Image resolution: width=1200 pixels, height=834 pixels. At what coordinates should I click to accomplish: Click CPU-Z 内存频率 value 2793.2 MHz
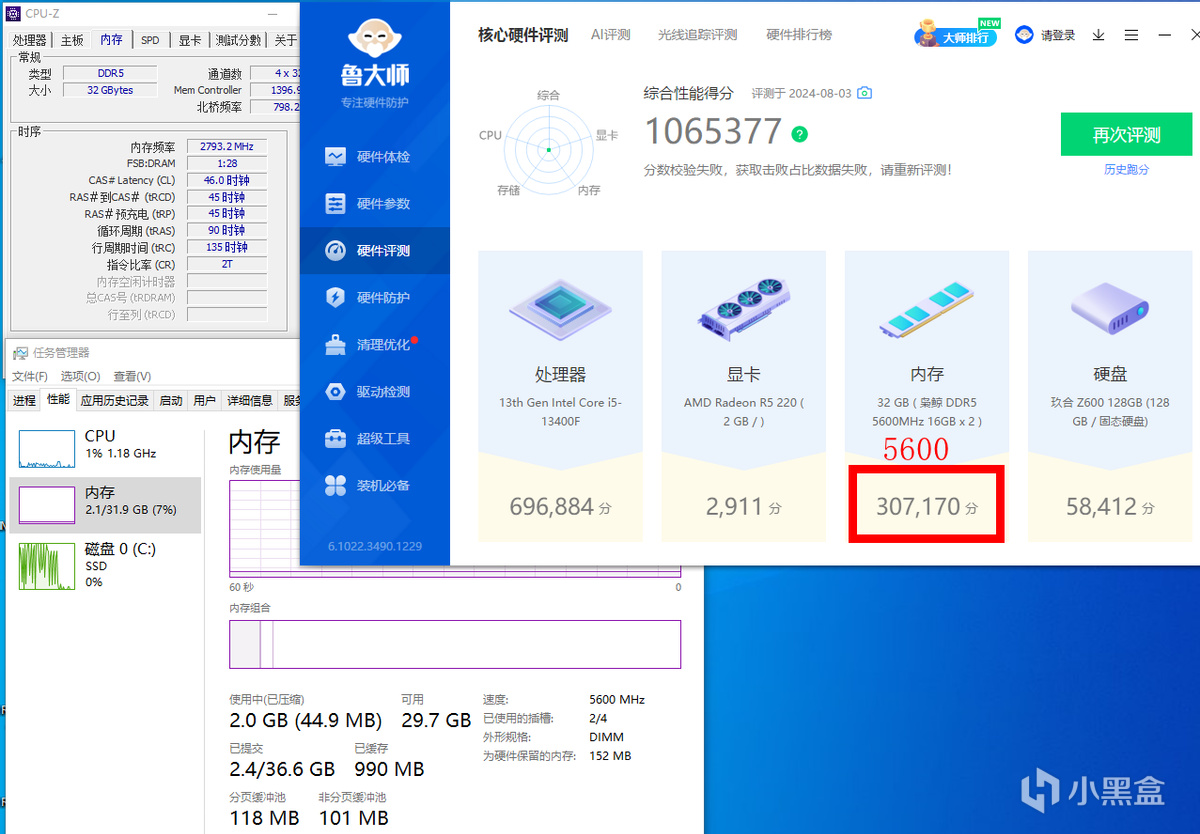click(227, 147)
